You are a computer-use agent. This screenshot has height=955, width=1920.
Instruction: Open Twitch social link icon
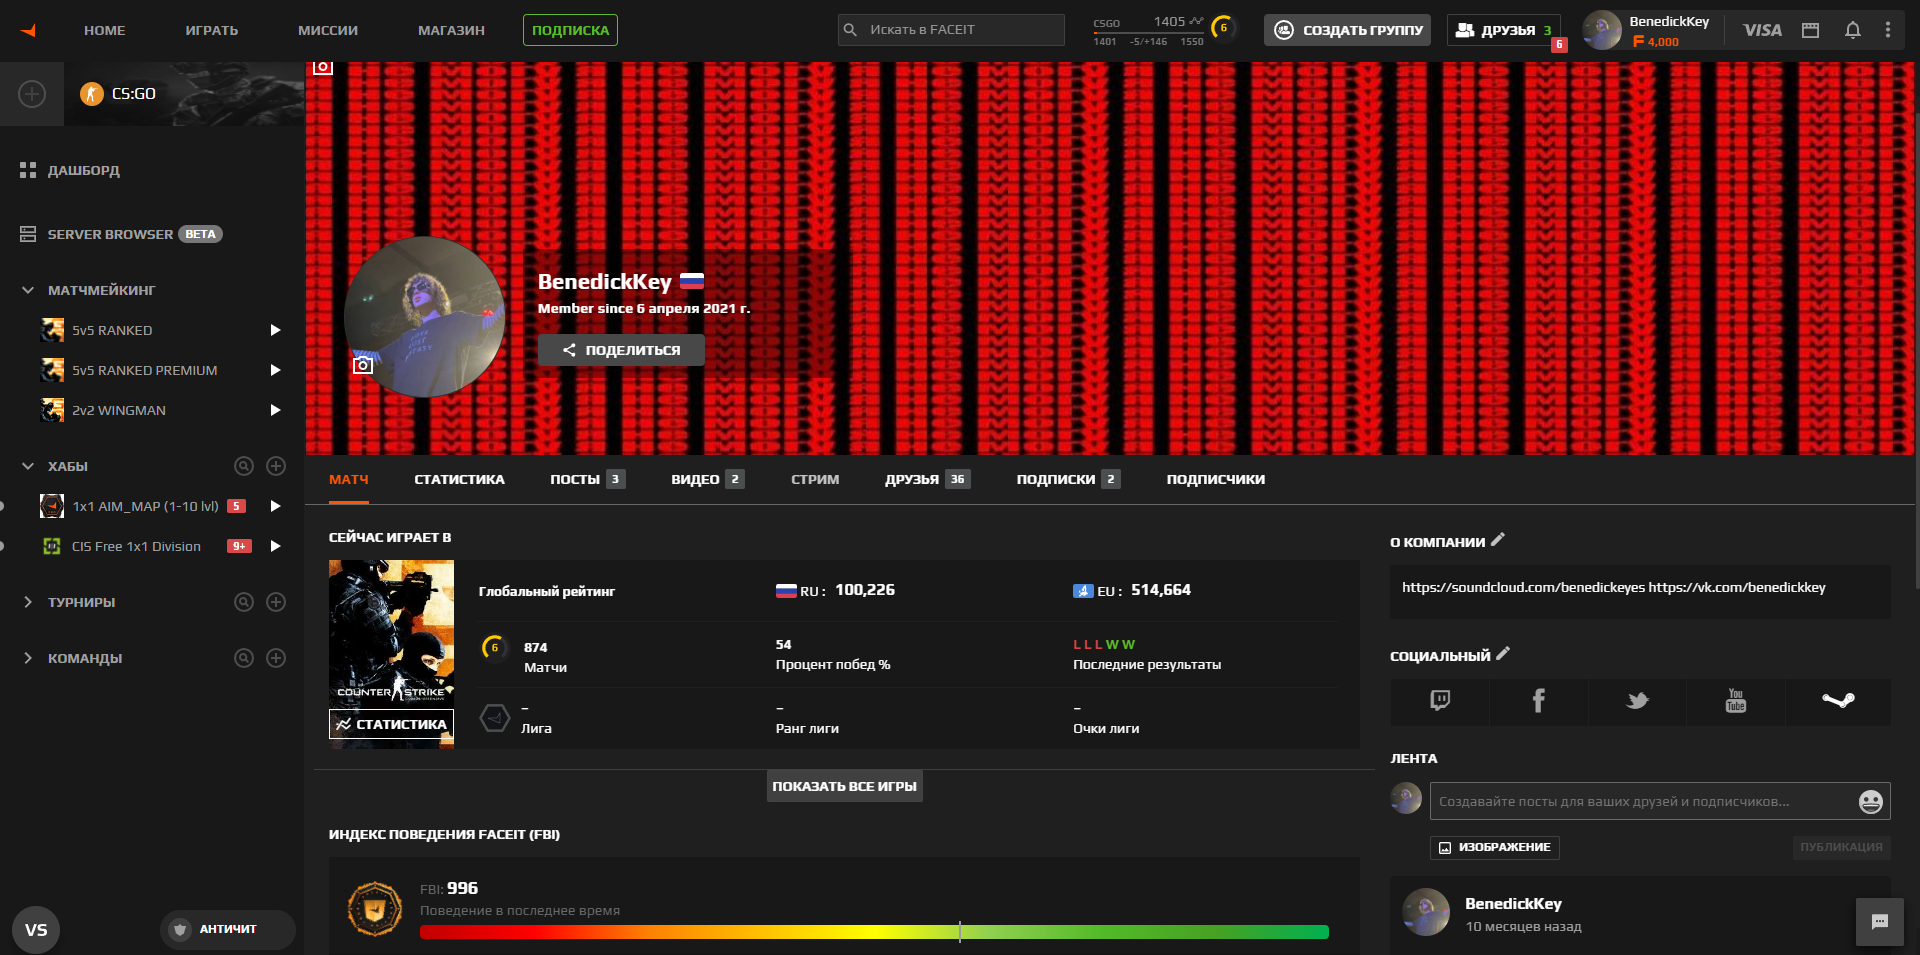click(x=1440, y=701)
